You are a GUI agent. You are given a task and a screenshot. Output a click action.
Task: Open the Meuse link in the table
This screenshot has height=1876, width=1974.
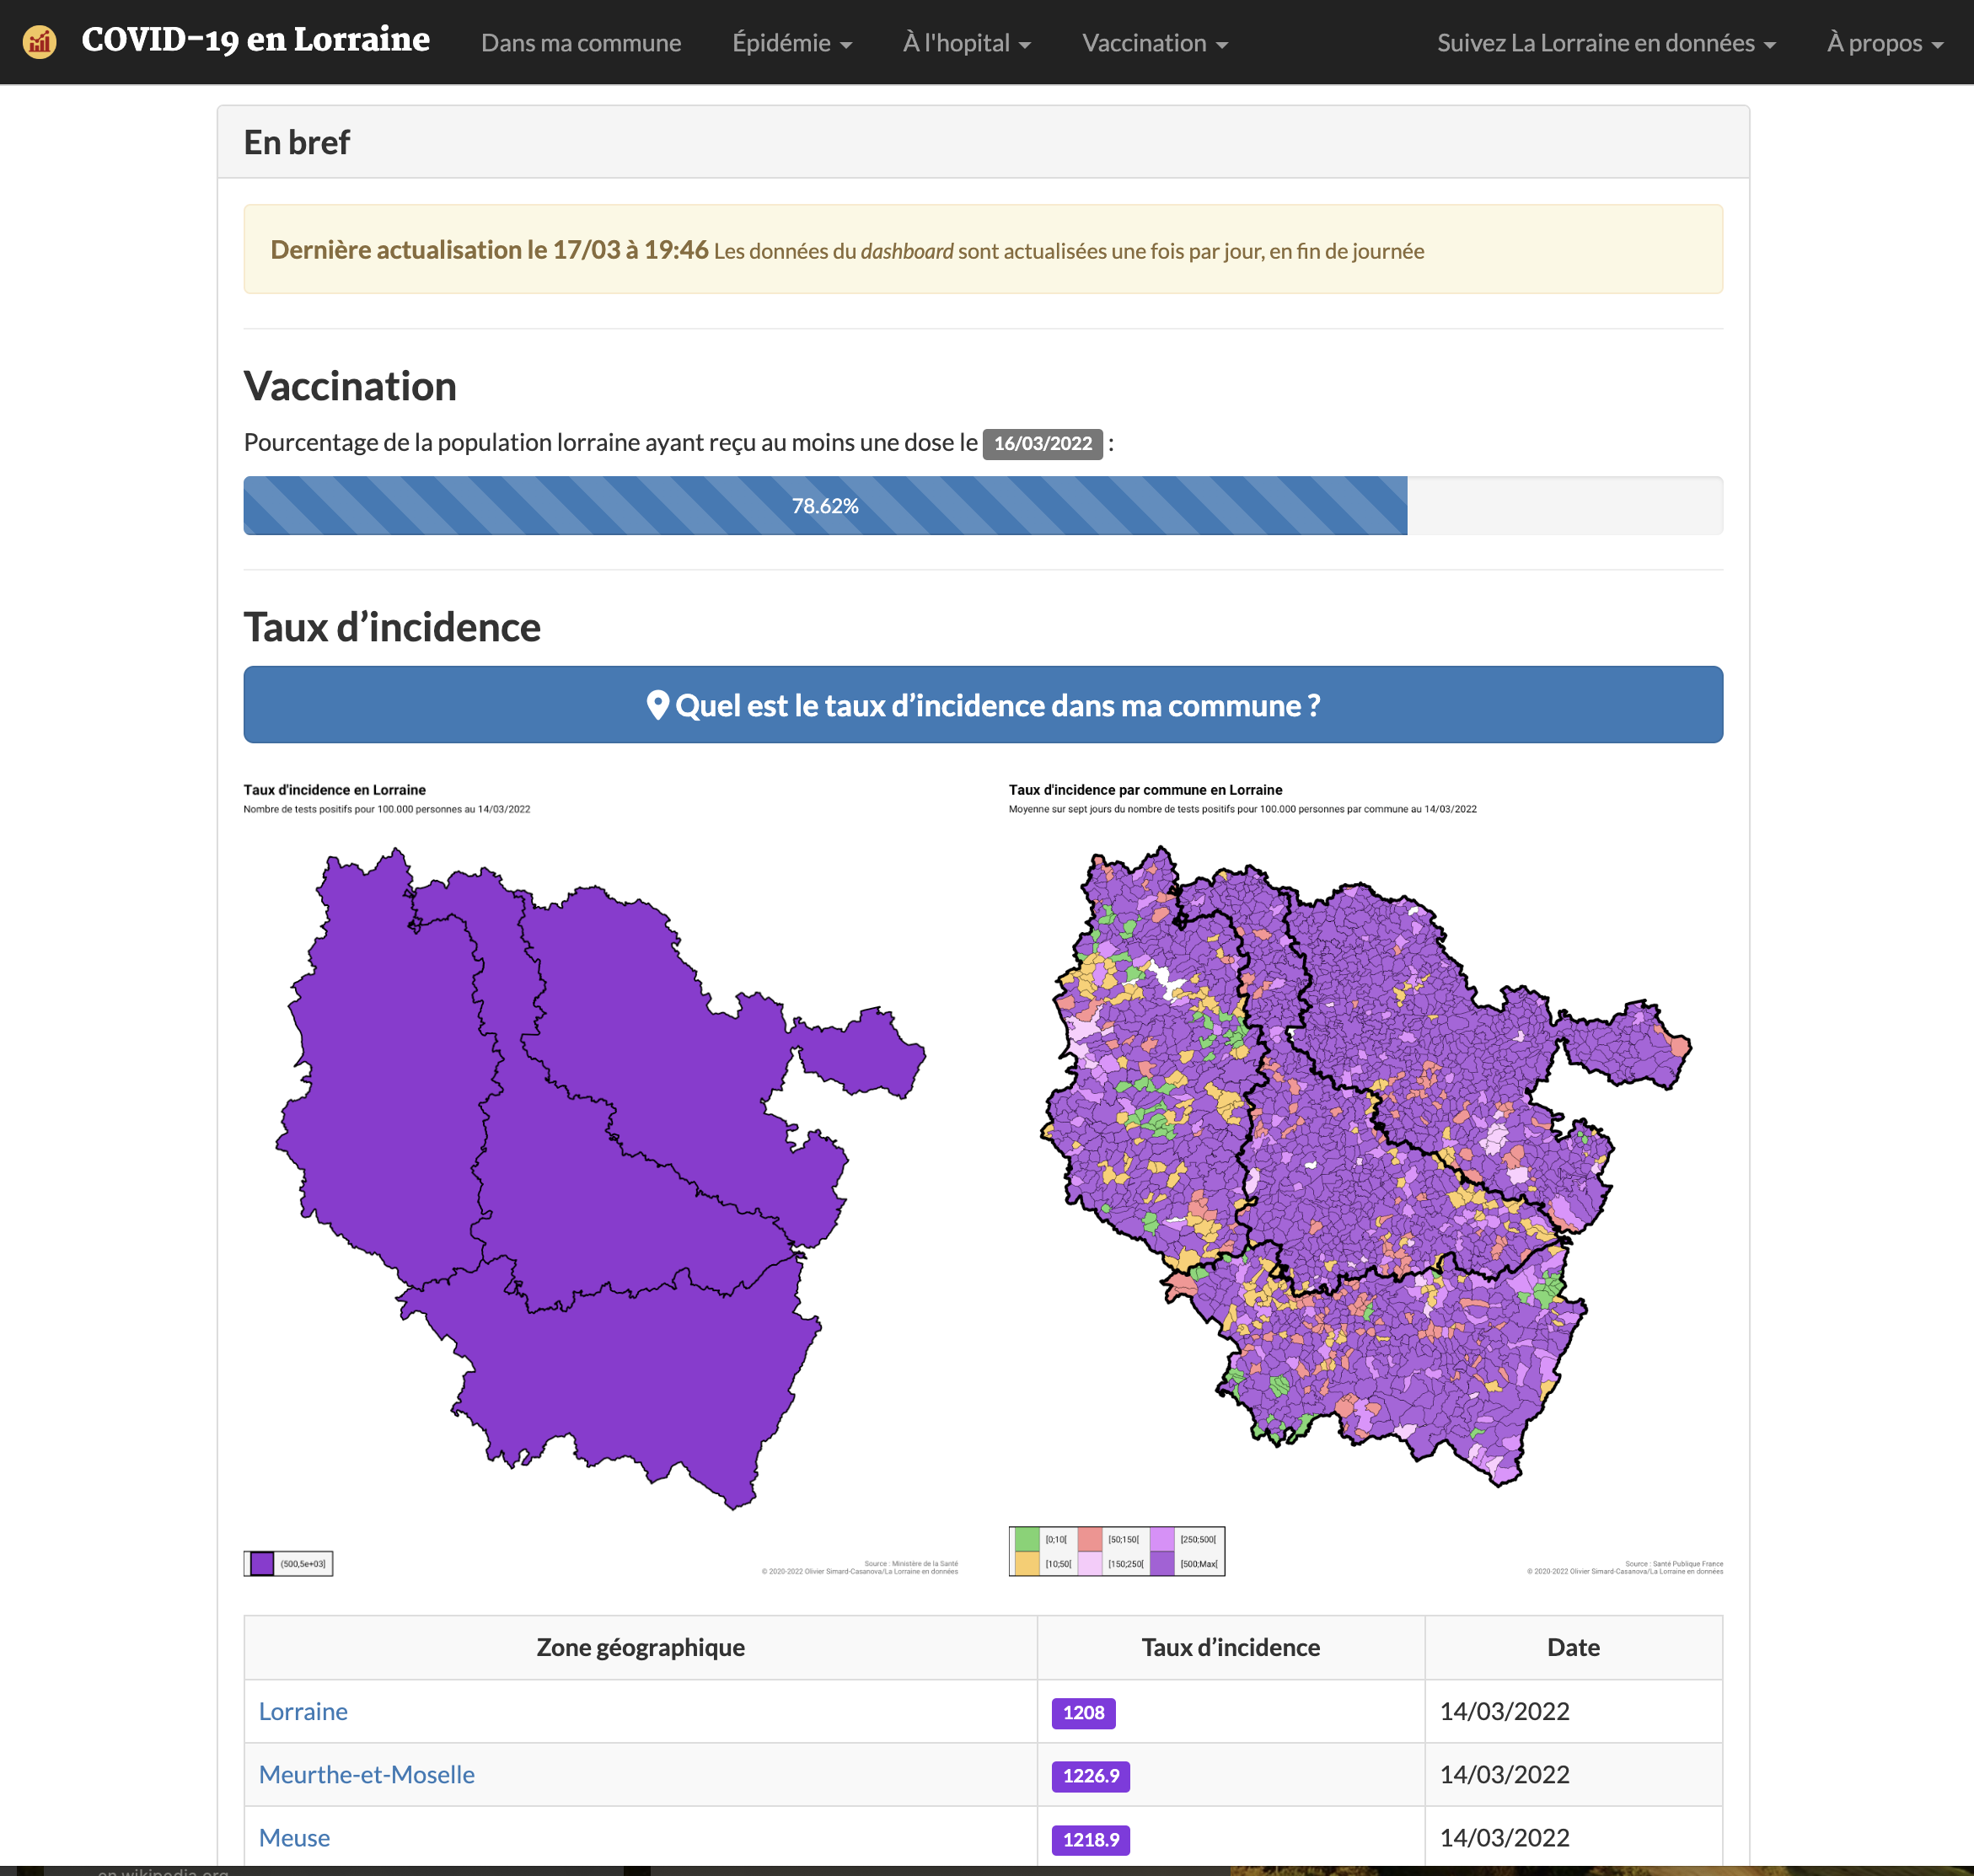pos(294,1837)
